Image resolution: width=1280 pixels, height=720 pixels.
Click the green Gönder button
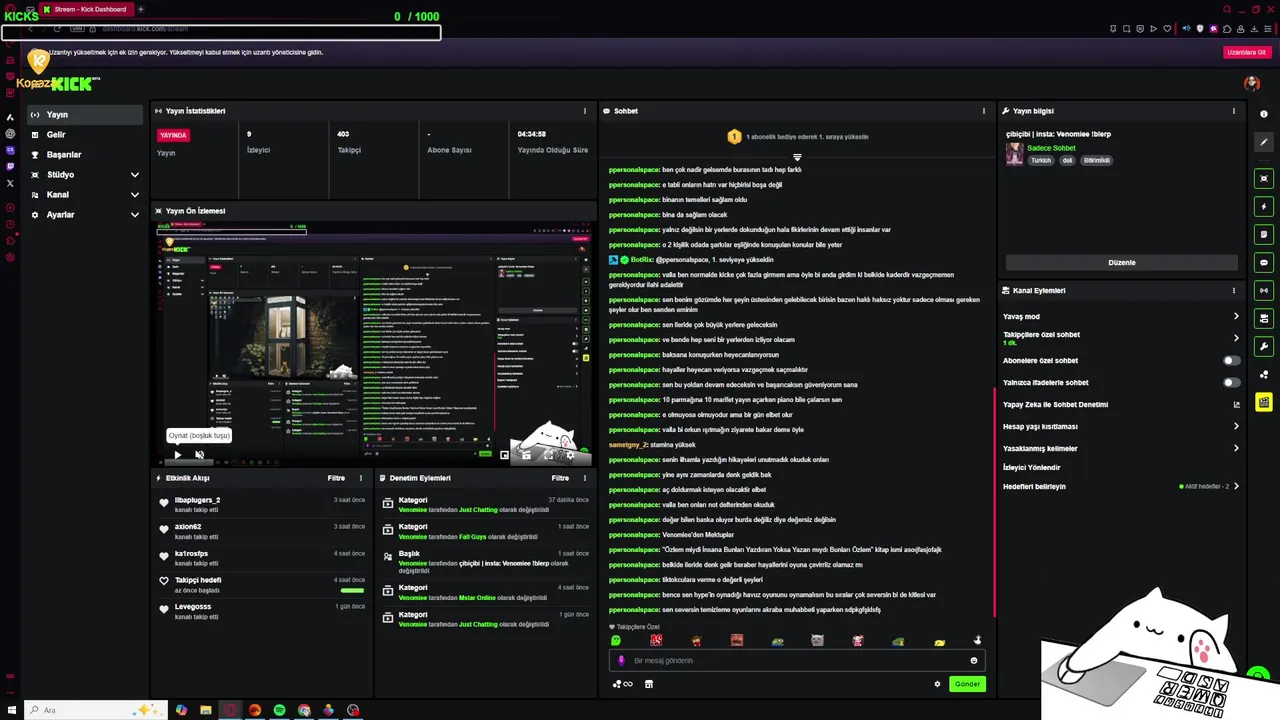(x=967, y=684)
